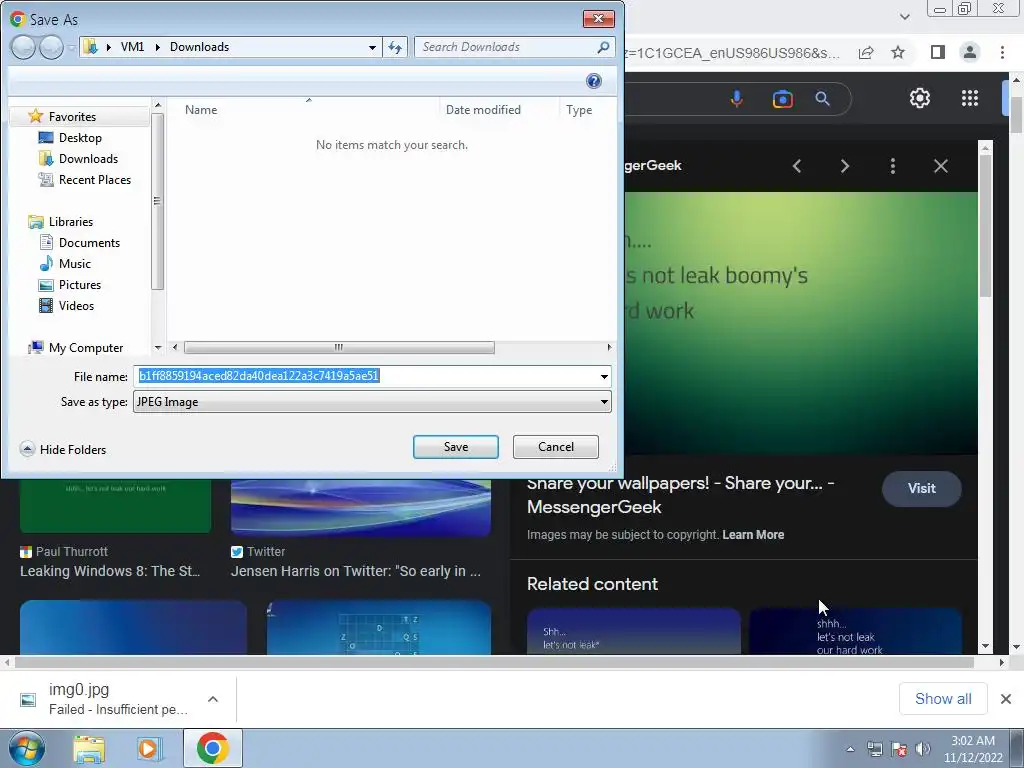This screenshot has height=768, width=1024.
Task: Open Google apps grid icon
Action: pyautogui.click(x=970, y=98)
